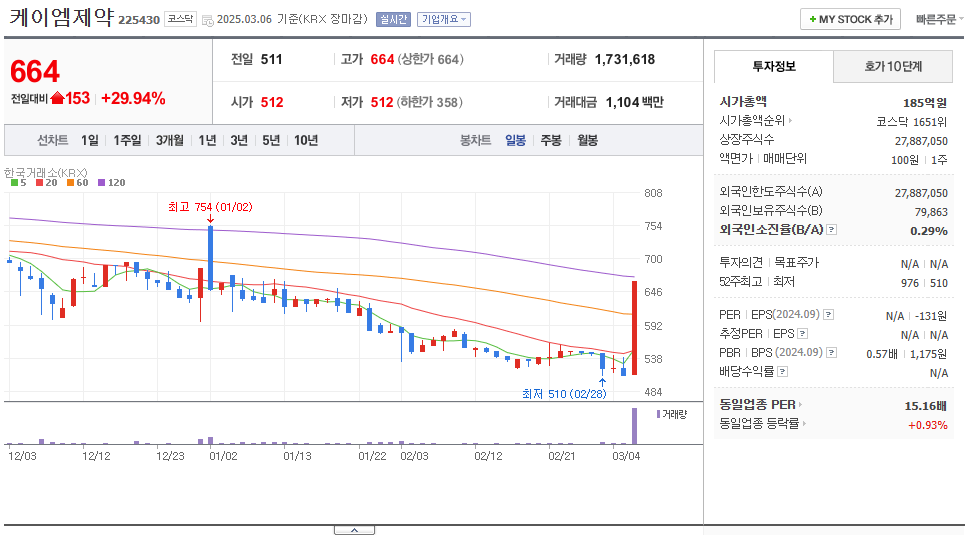Select the 5년 line chart period
Viewport: 965px width, 535px height.
click(271, 140)
